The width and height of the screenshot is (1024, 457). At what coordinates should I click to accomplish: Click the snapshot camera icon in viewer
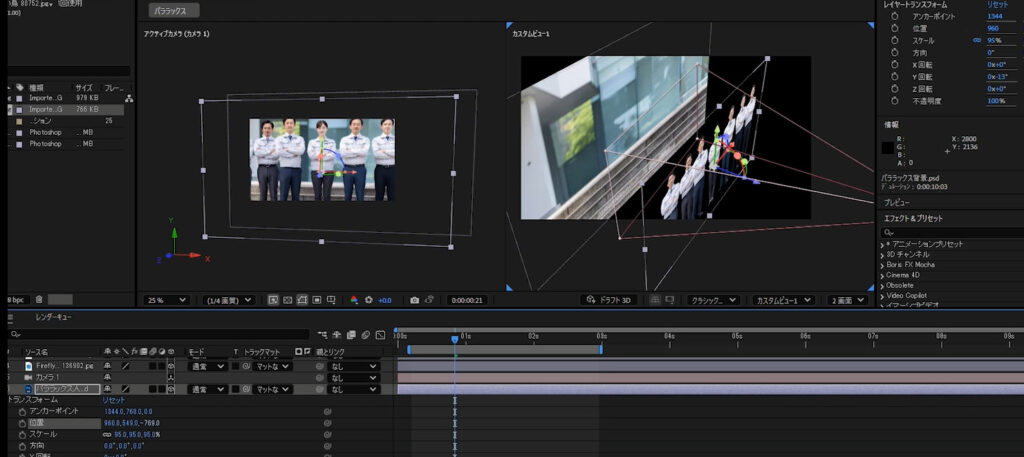pos(415,300)
